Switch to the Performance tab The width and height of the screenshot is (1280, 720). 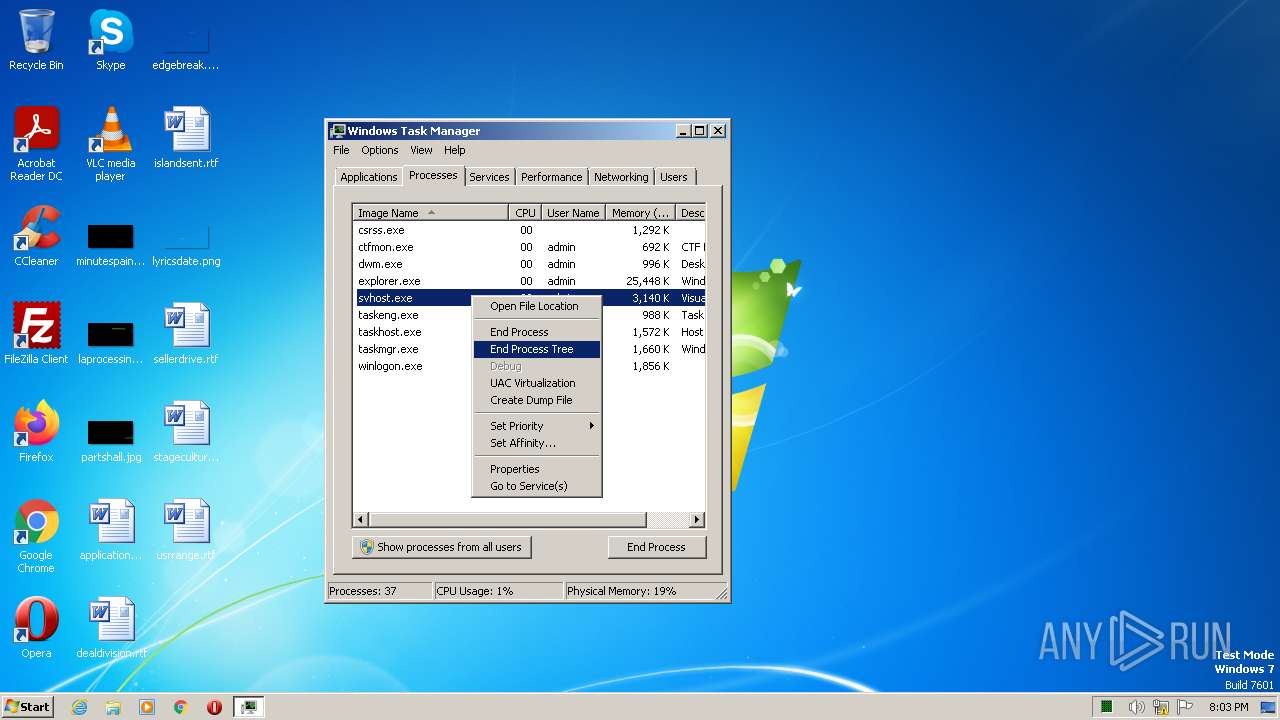point(551,177)
